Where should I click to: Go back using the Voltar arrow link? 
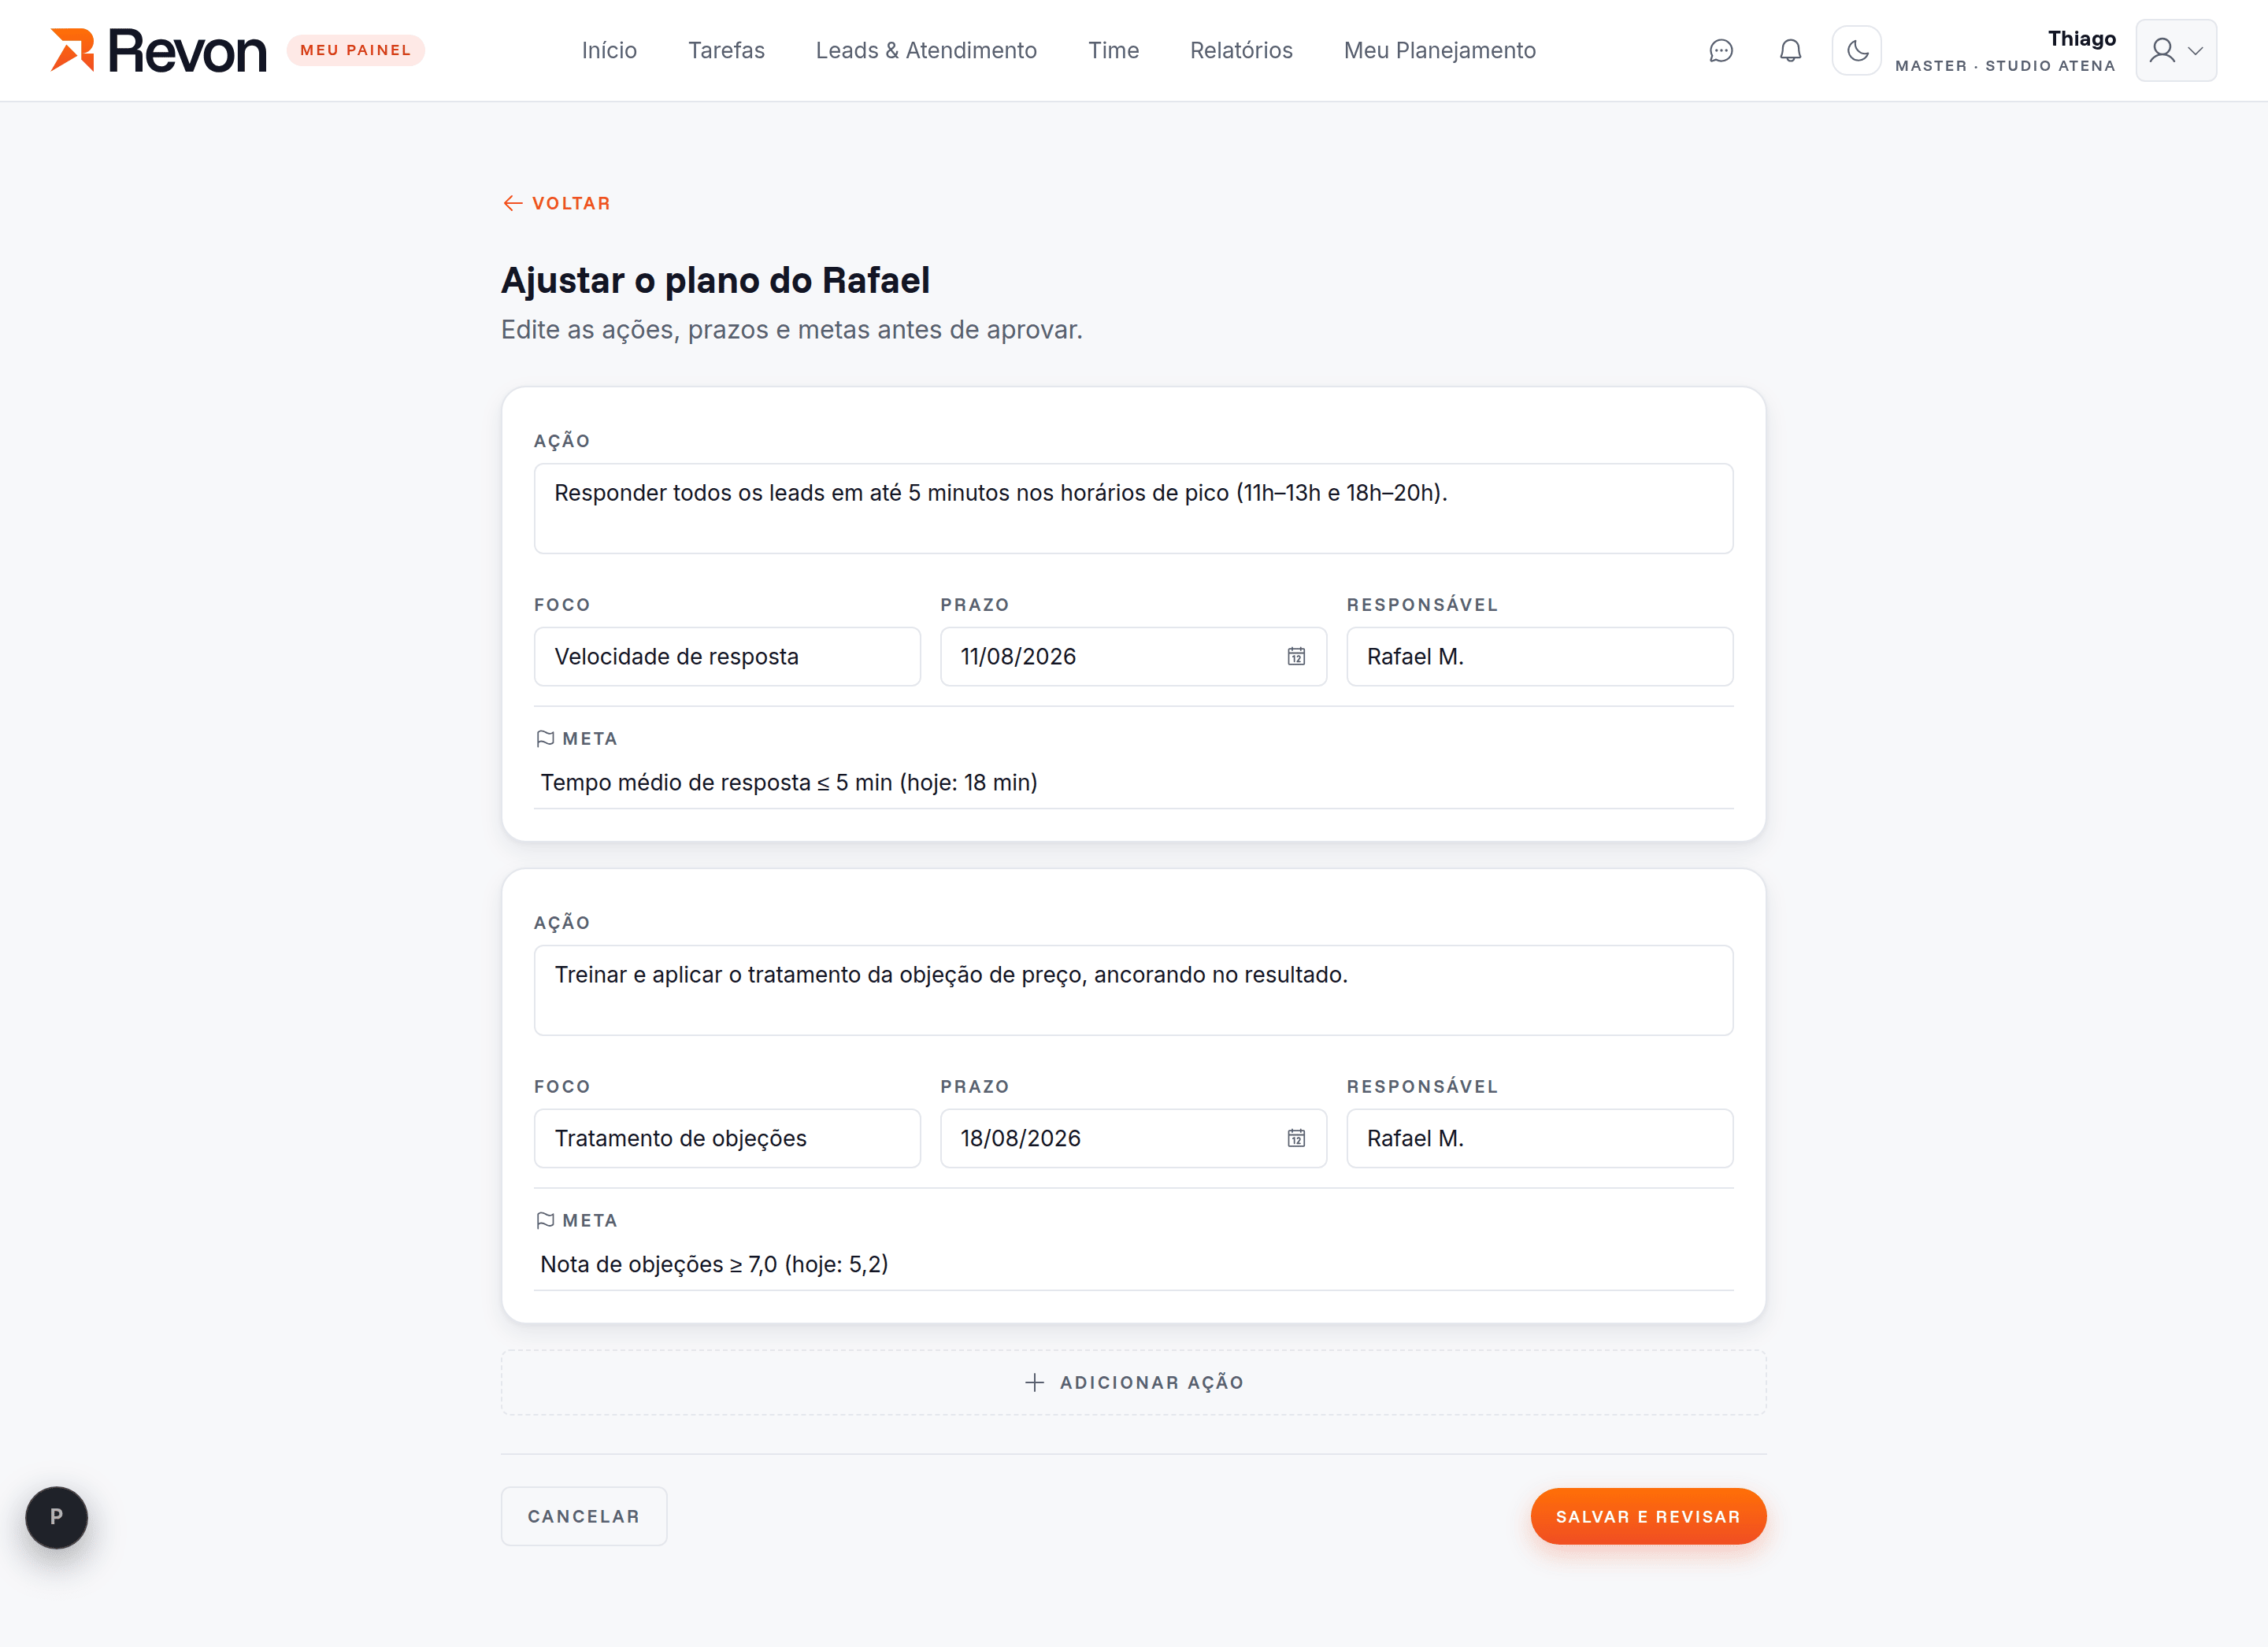click(557, 204)
